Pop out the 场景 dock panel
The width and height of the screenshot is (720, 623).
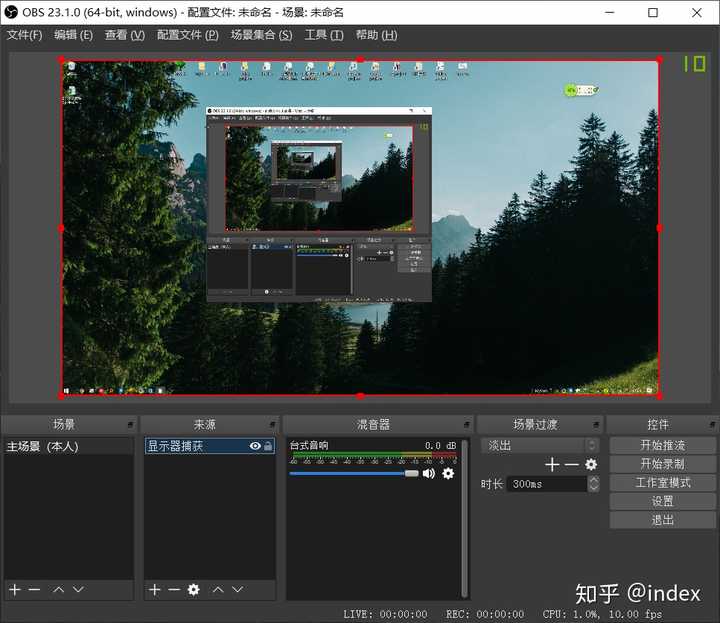pyautogui.click(x=130, y=425)
